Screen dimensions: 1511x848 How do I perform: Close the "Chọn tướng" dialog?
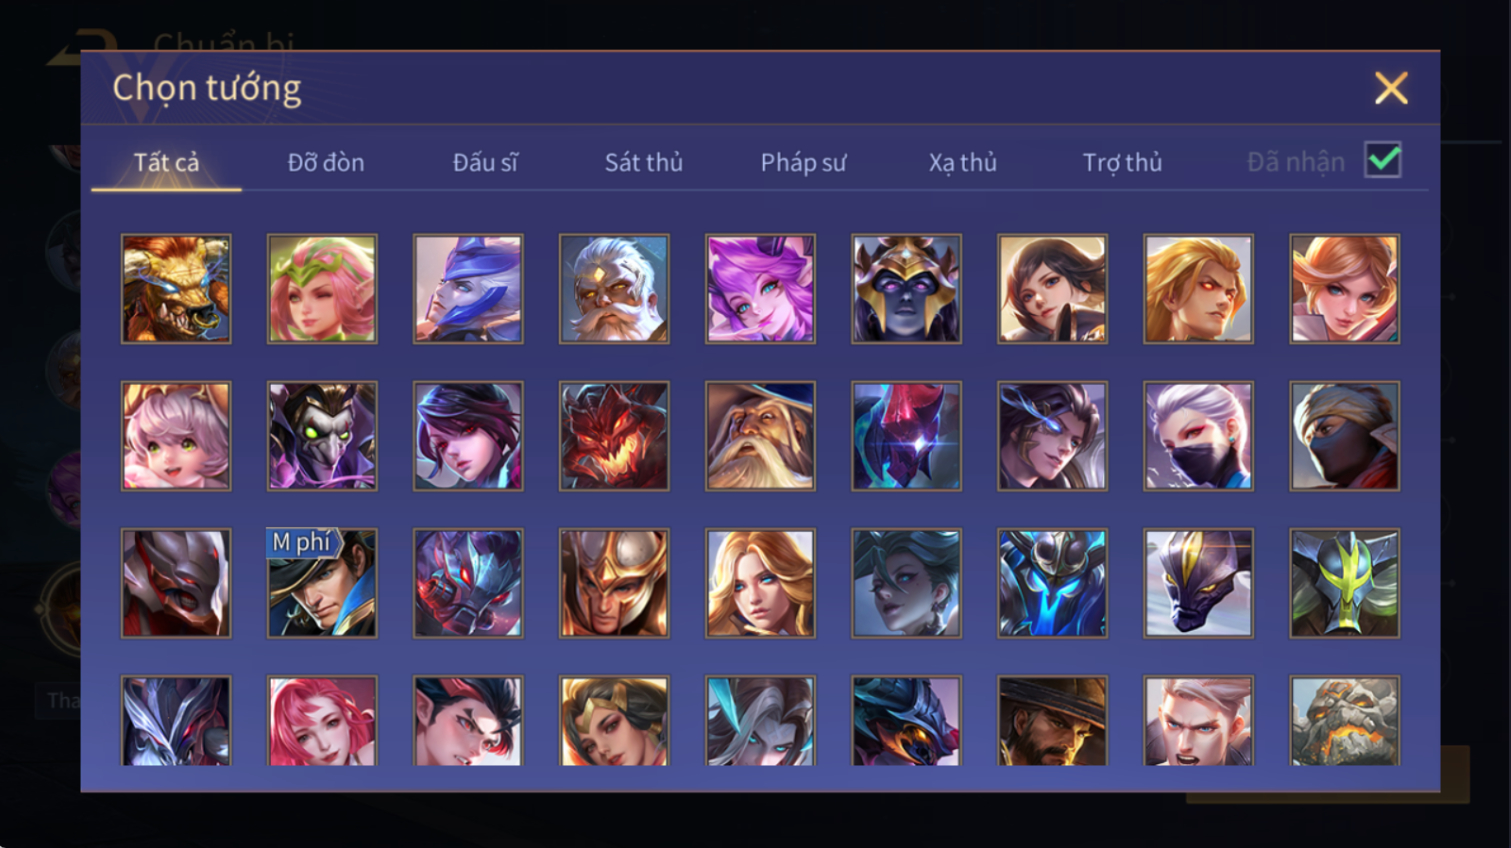click(1391, 88)
